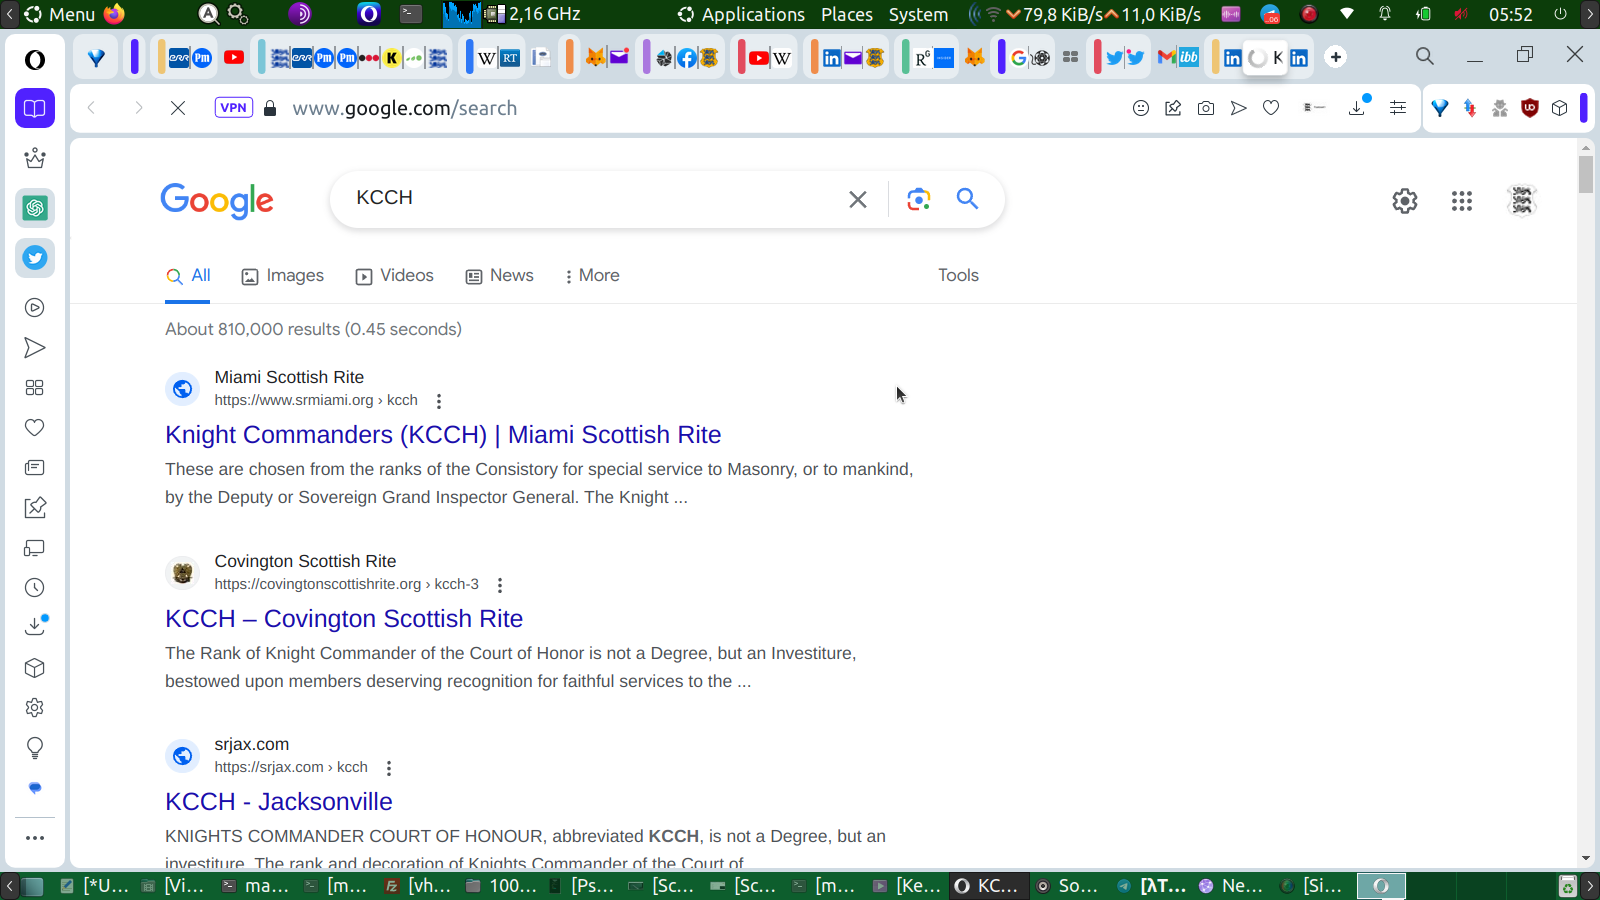Viewport: 1600px width, 900px height.
Task: Open Easy Setup sliders icon
Action: coord(1398,108)
